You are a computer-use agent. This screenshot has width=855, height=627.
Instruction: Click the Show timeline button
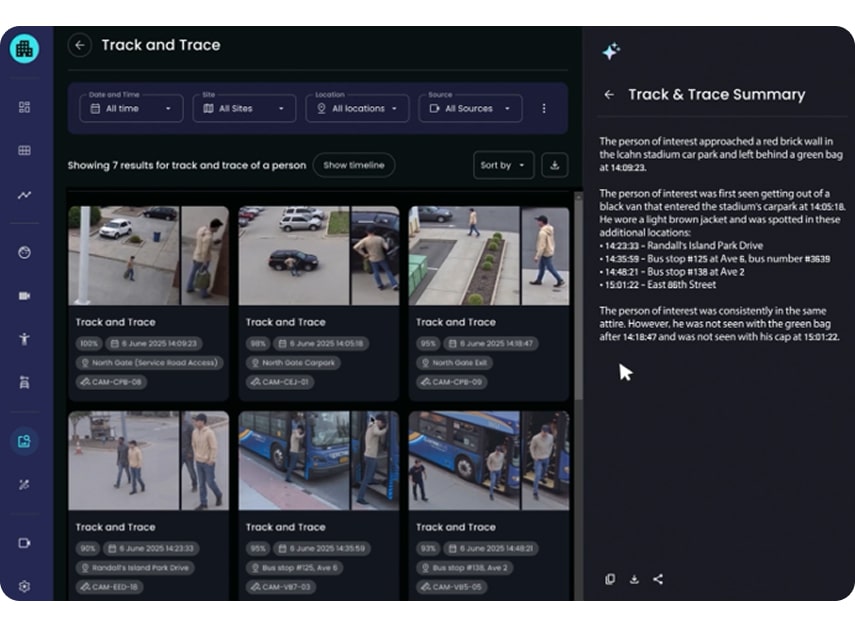[354, 165]
